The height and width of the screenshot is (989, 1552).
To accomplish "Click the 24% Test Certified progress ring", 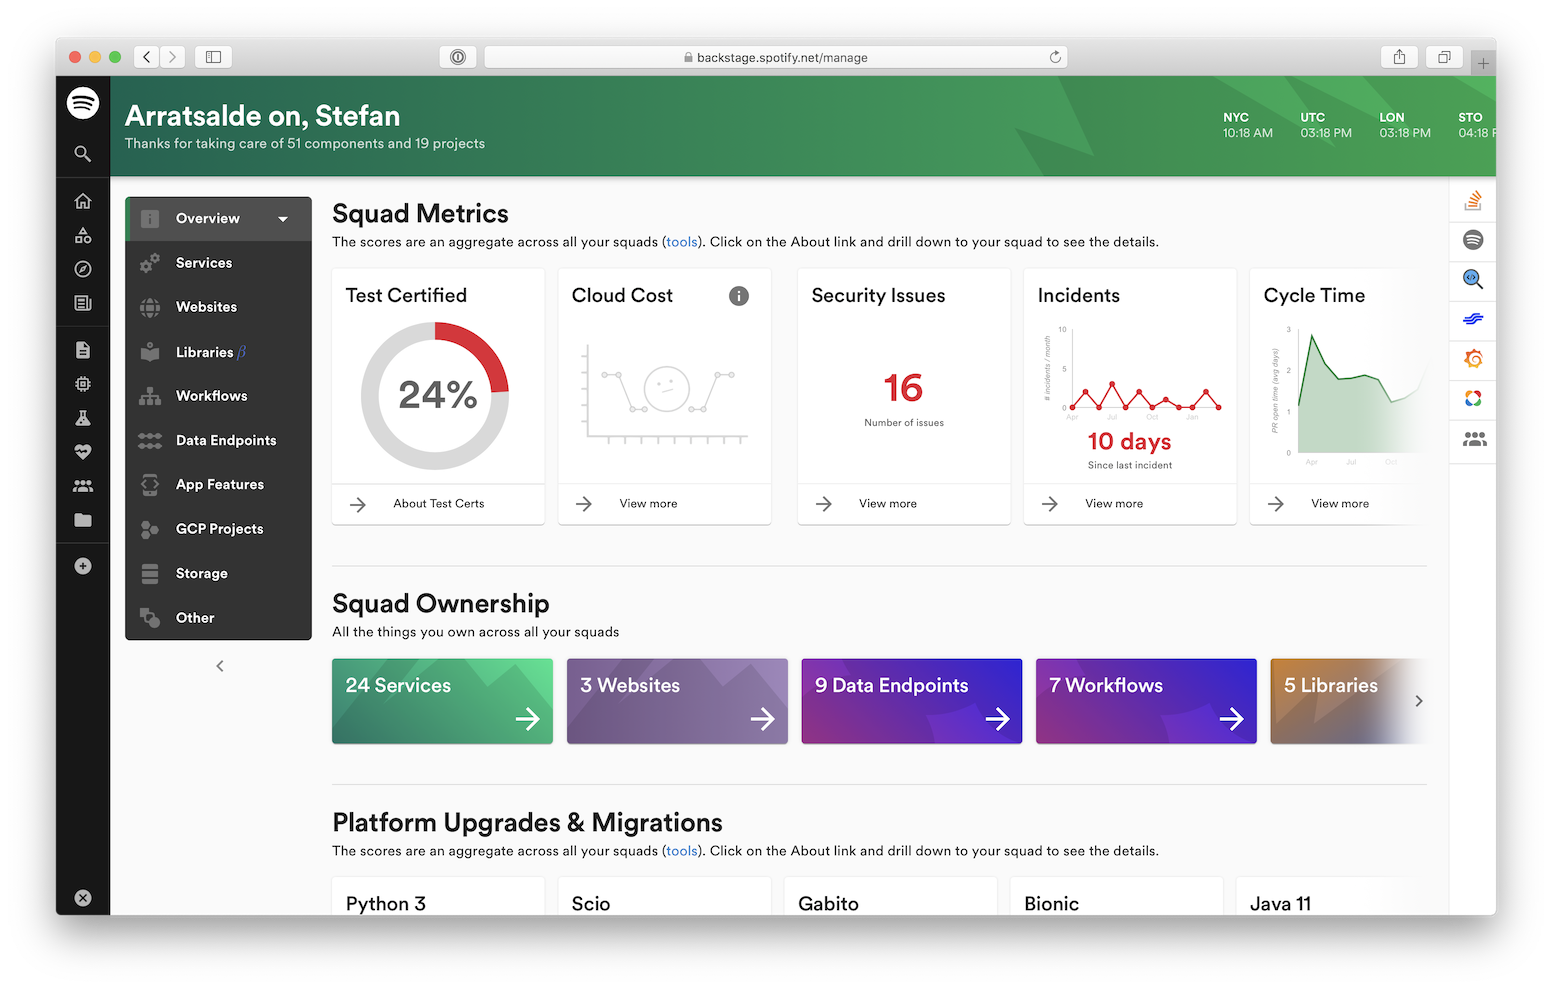I will [x=437, y=394].
